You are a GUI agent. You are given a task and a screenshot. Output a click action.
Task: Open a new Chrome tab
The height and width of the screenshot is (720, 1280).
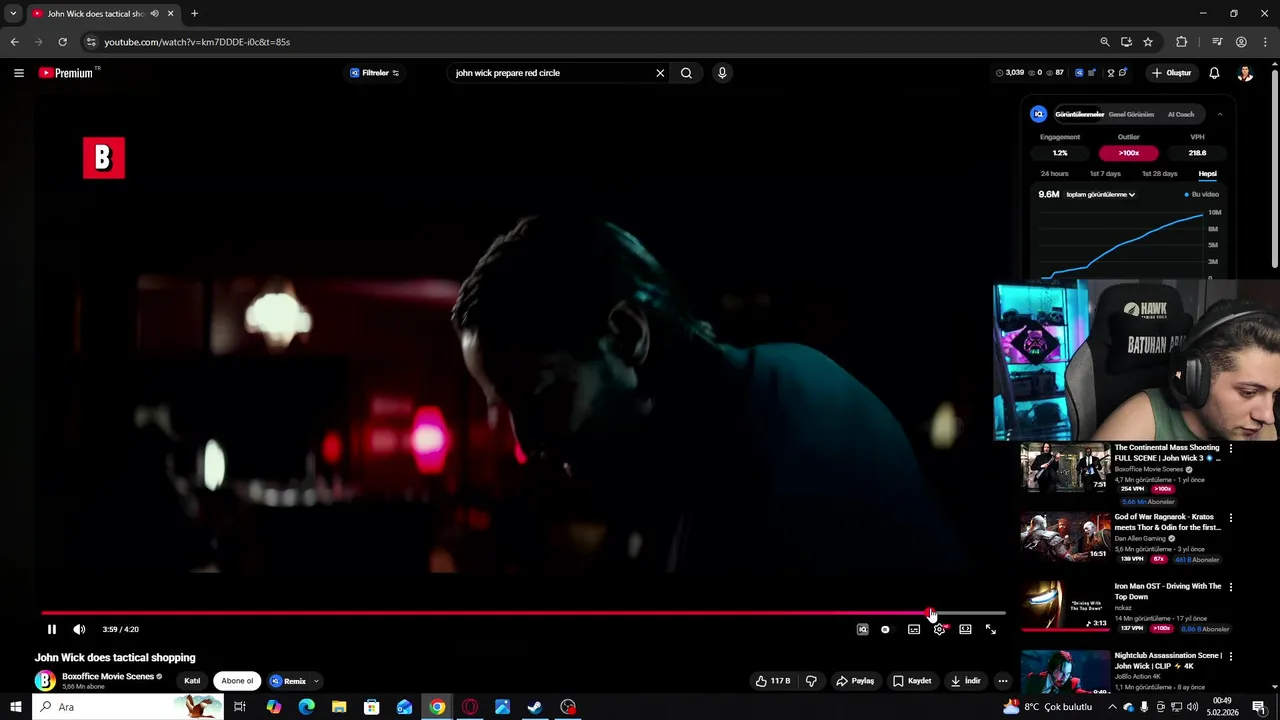pos(194,14)
